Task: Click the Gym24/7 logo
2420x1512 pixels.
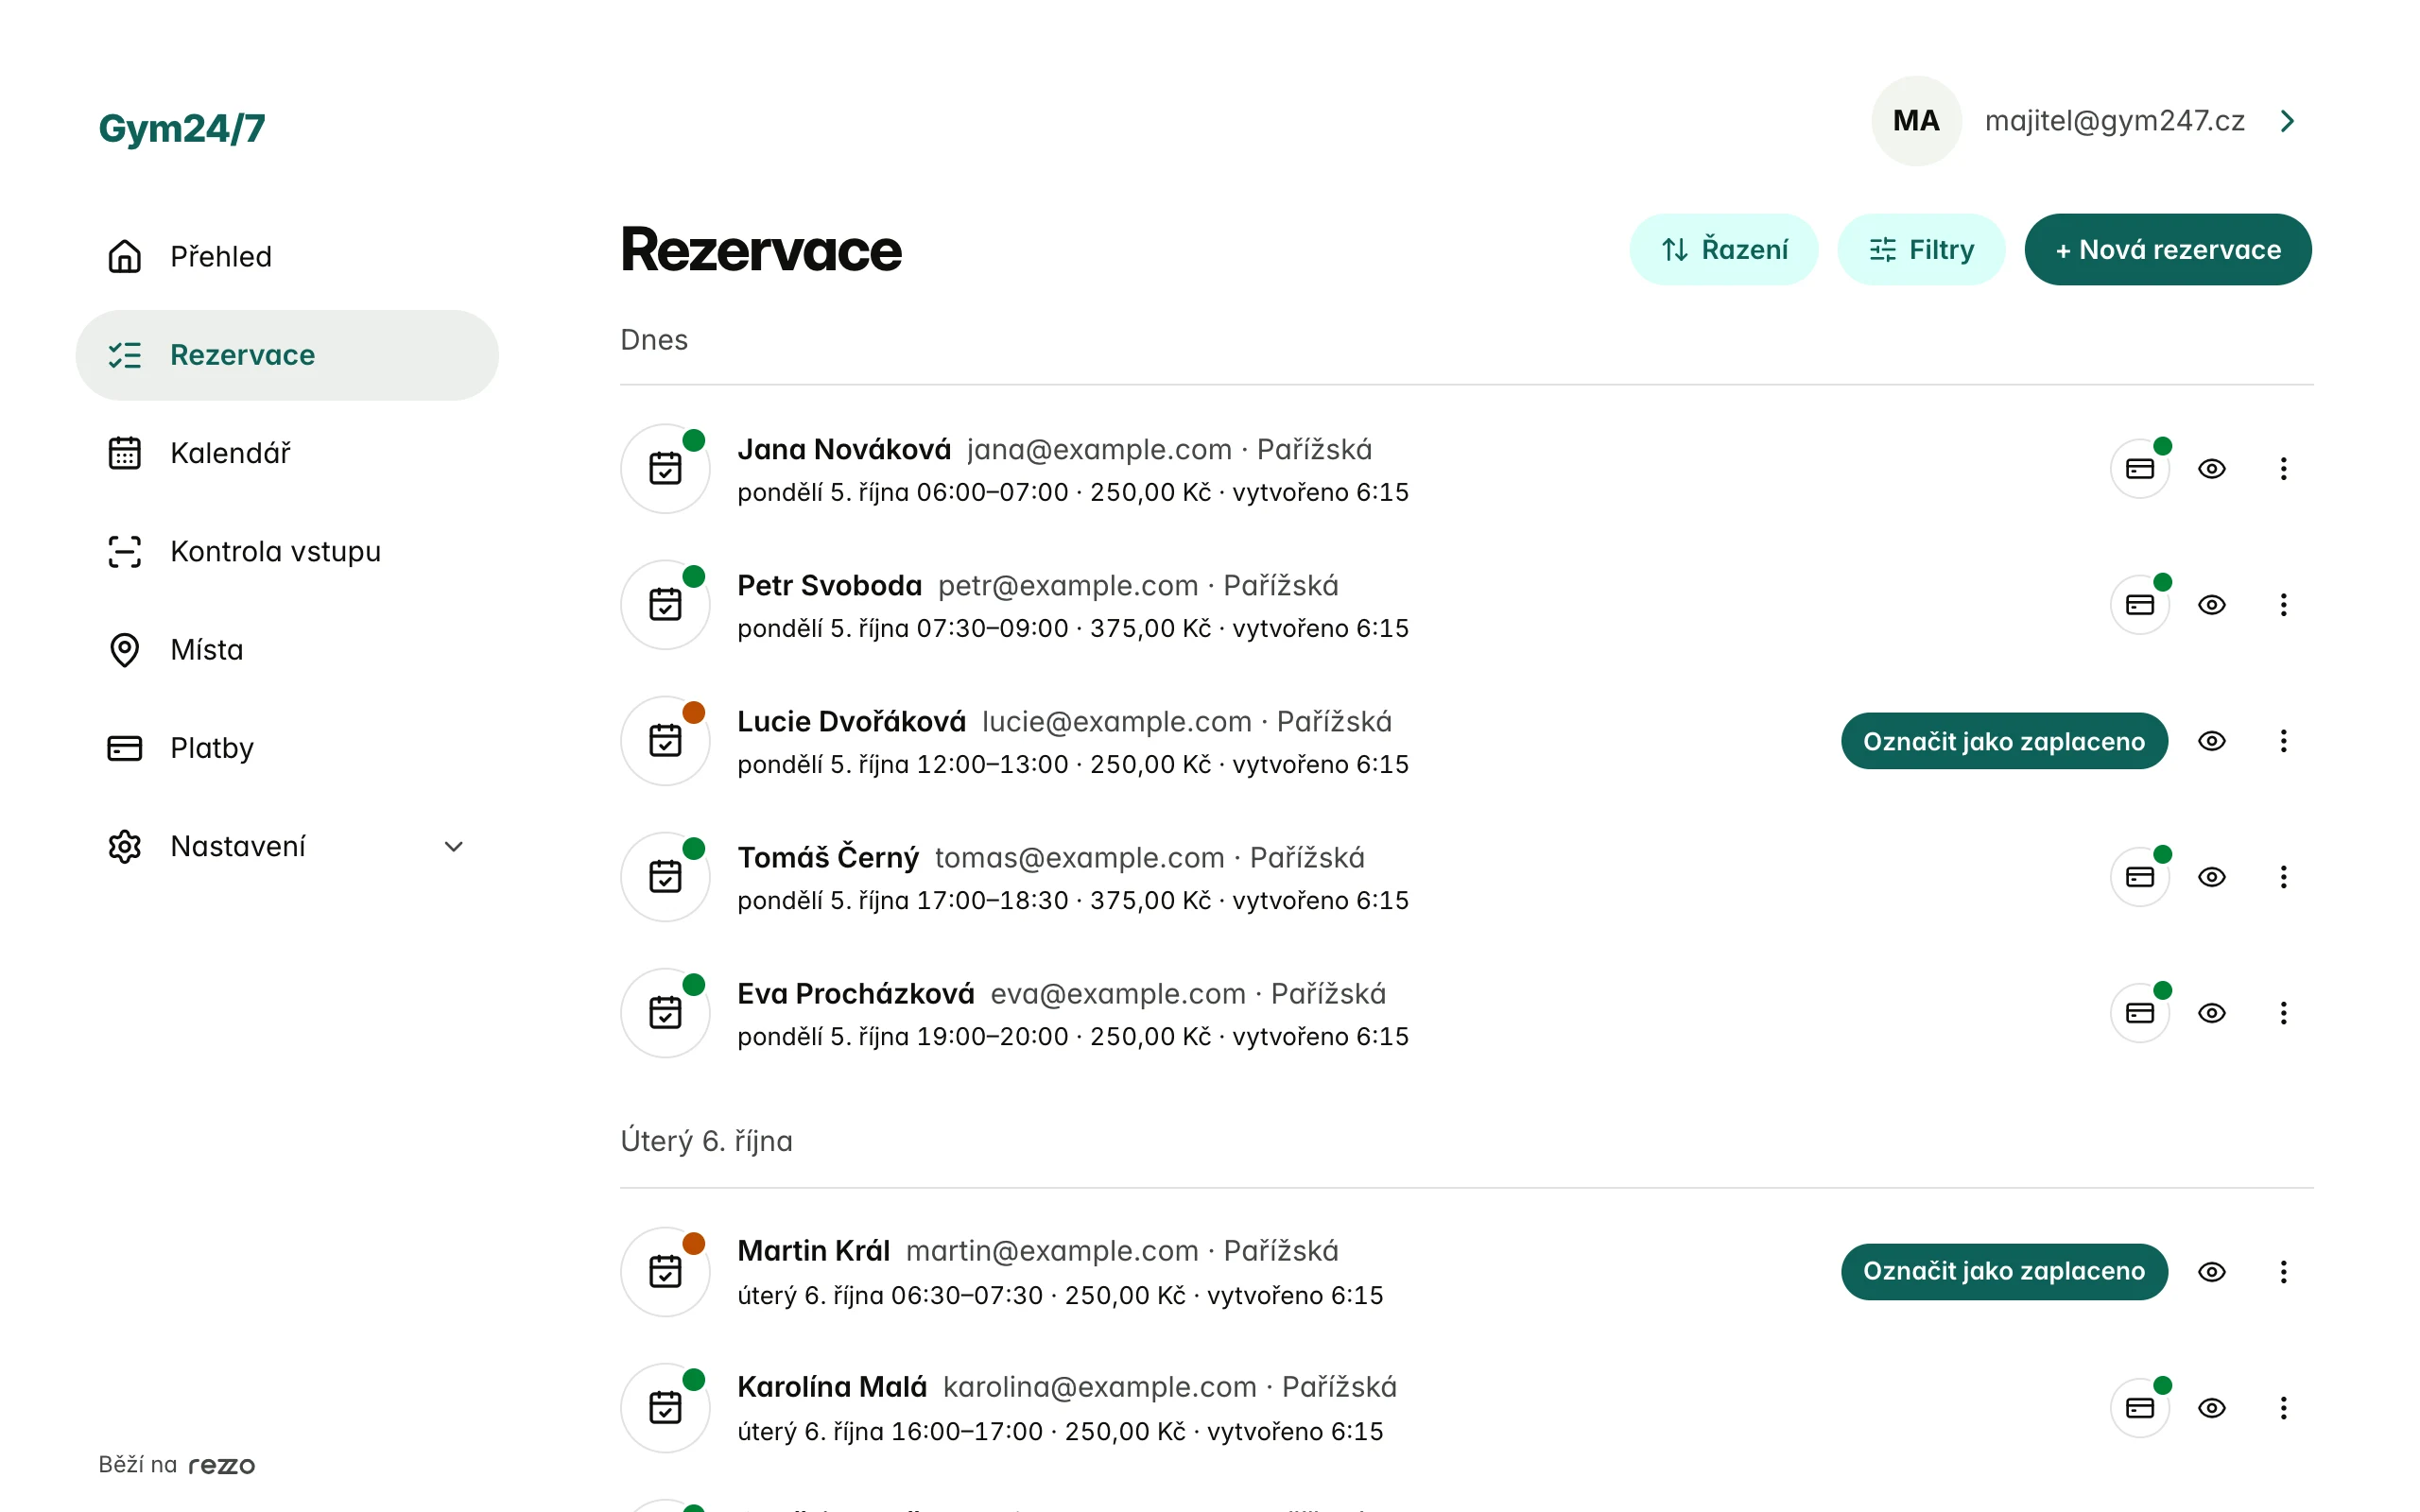Action: [182, 128]
